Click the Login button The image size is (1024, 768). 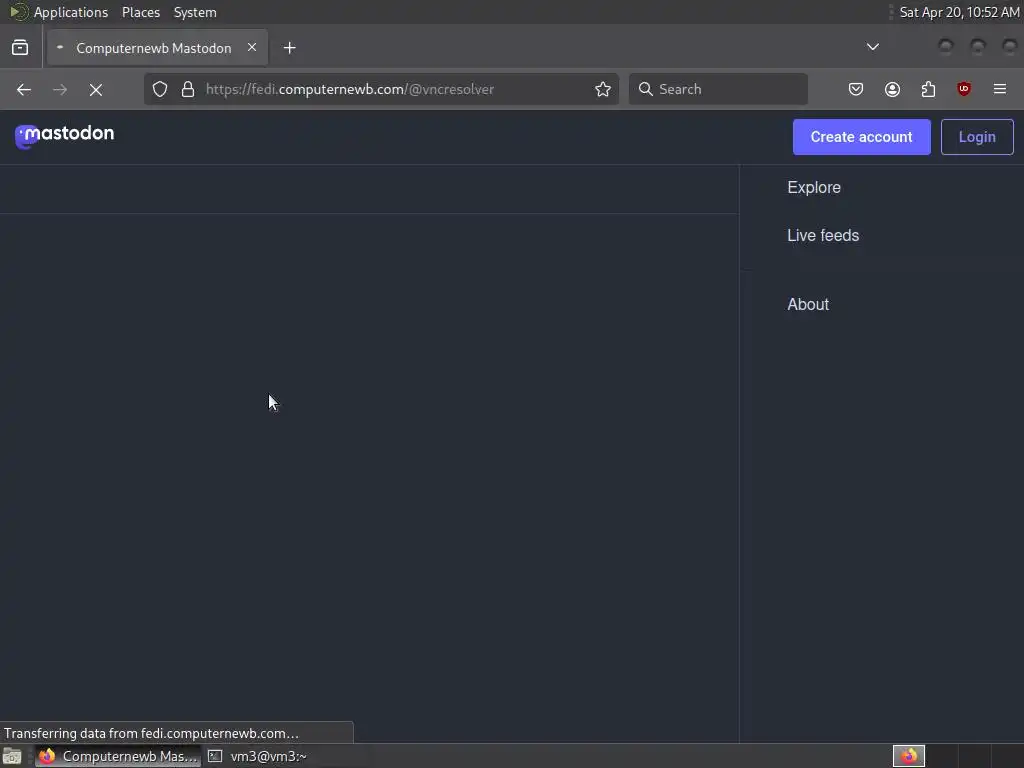click(x=977, y=137)
